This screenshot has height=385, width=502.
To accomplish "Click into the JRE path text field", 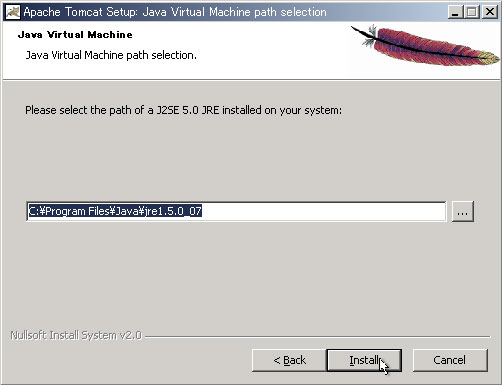I will (236, 211).
